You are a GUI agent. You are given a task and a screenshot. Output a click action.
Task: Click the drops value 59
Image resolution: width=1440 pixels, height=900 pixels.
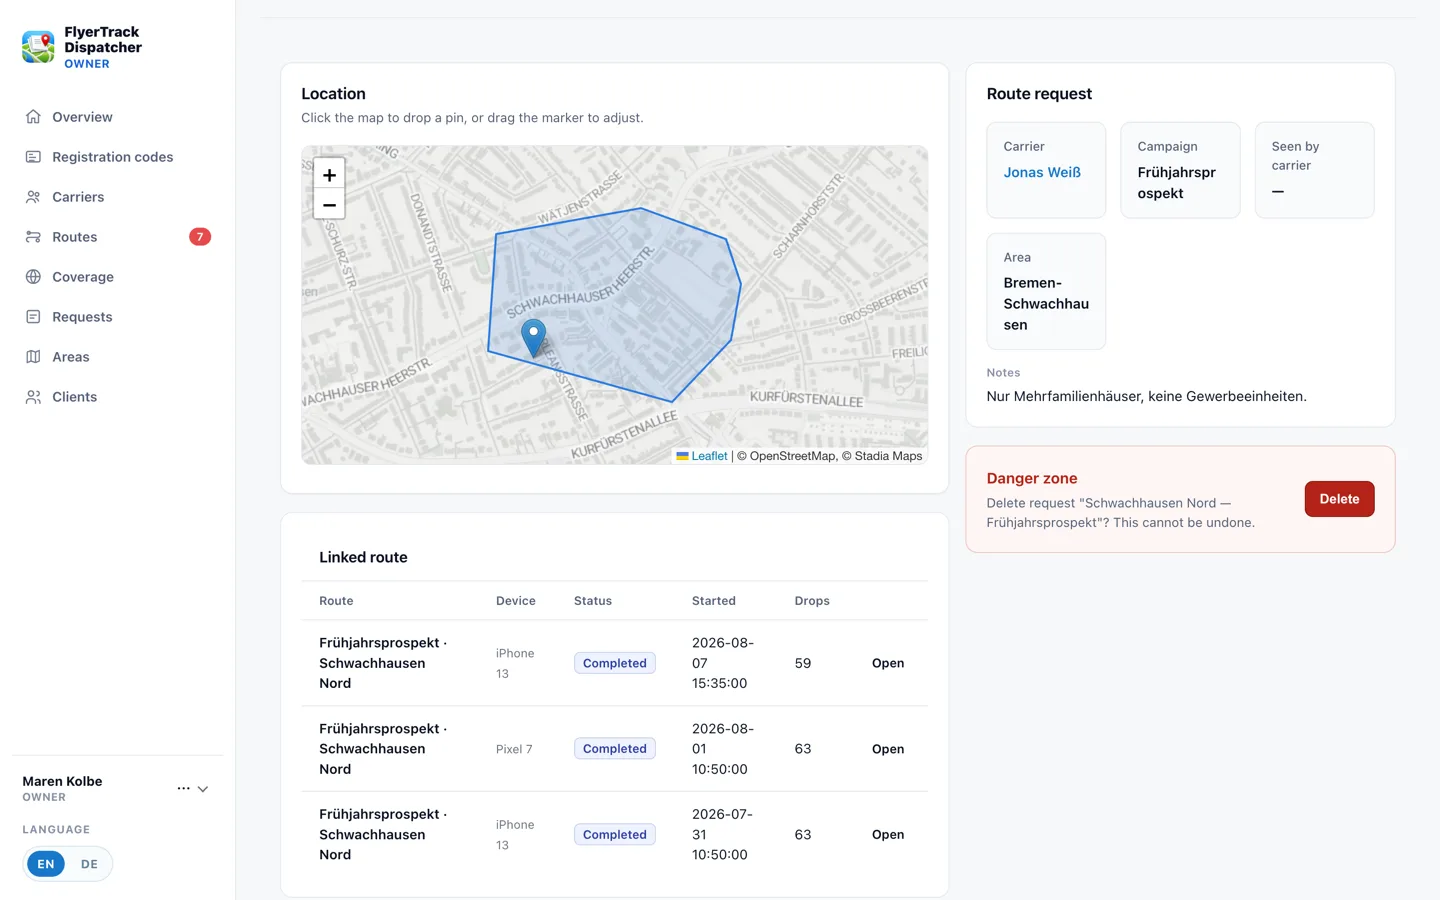[x=803, y=663]
